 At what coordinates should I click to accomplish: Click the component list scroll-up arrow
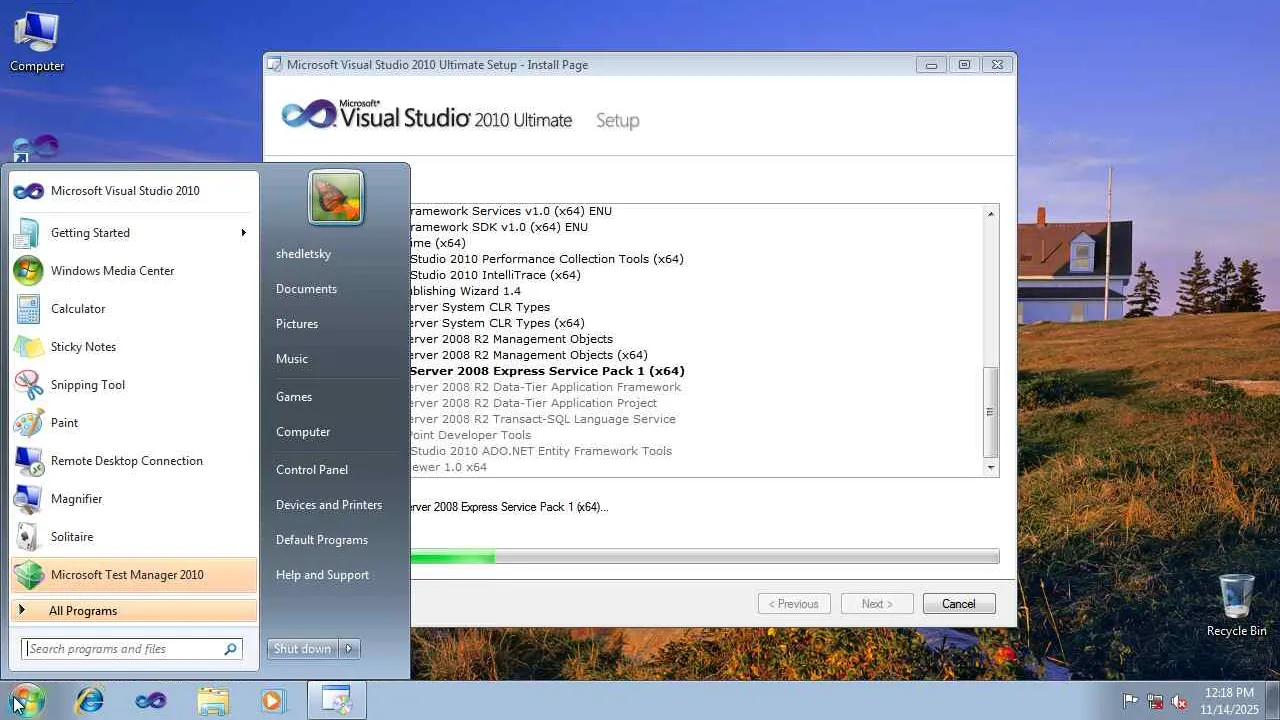991,213
